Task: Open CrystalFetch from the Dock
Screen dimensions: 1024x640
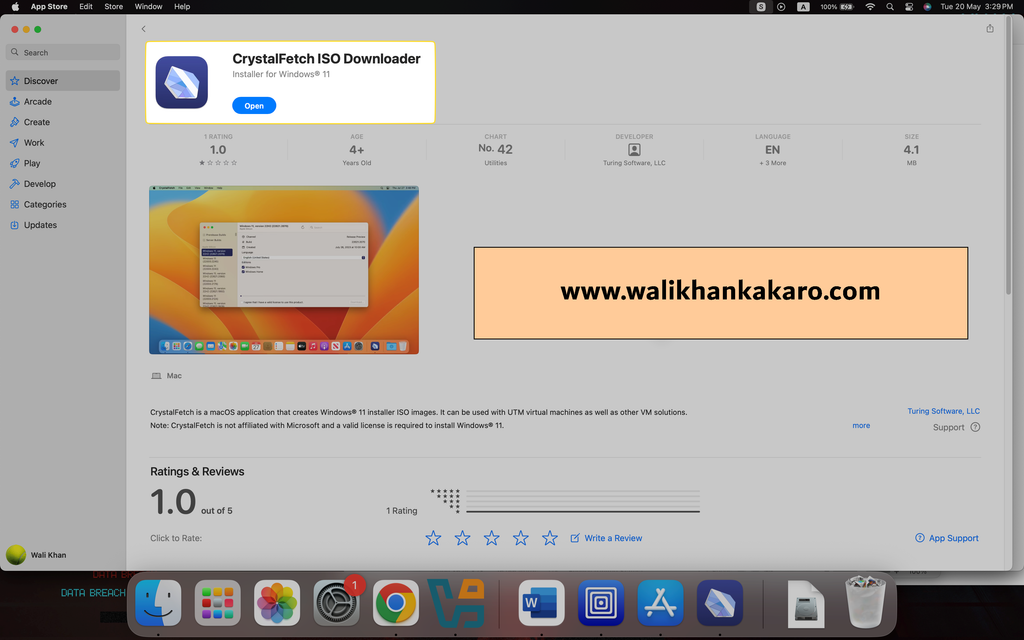Action: 720,603
